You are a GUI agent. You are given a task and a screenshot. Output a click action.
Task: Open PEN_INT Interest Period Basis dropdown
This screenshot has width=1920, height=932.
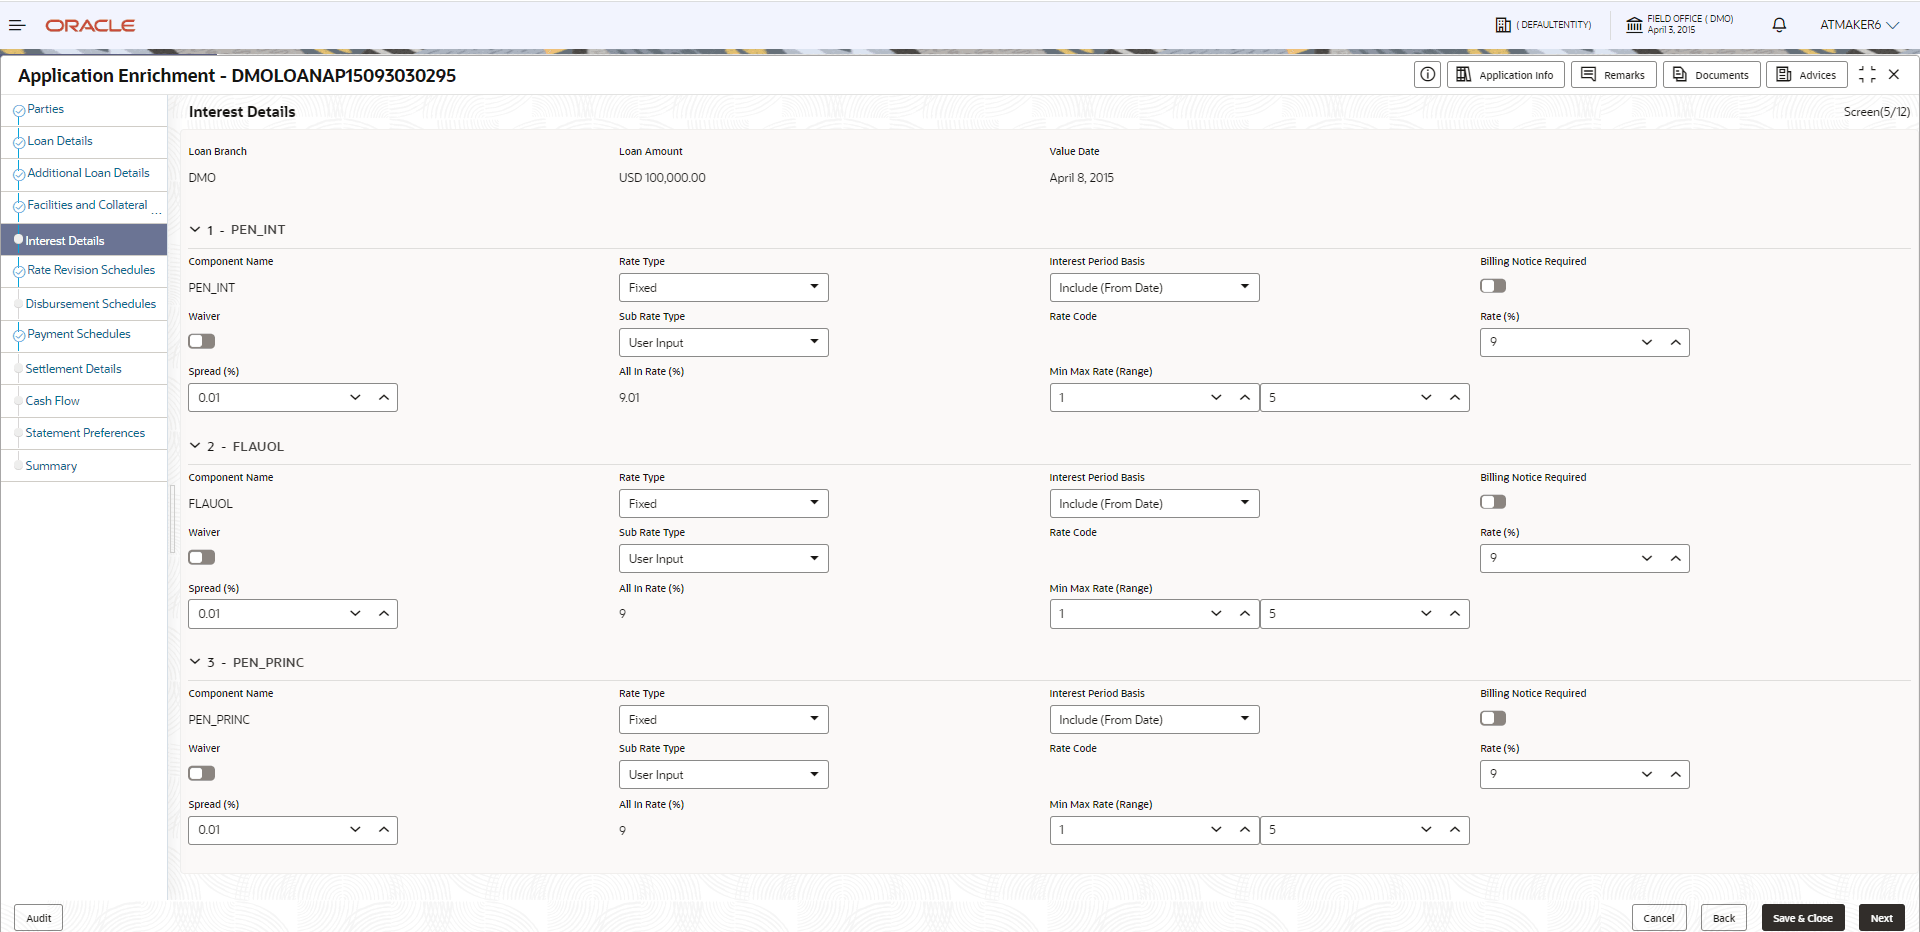tap(1154, 288)
